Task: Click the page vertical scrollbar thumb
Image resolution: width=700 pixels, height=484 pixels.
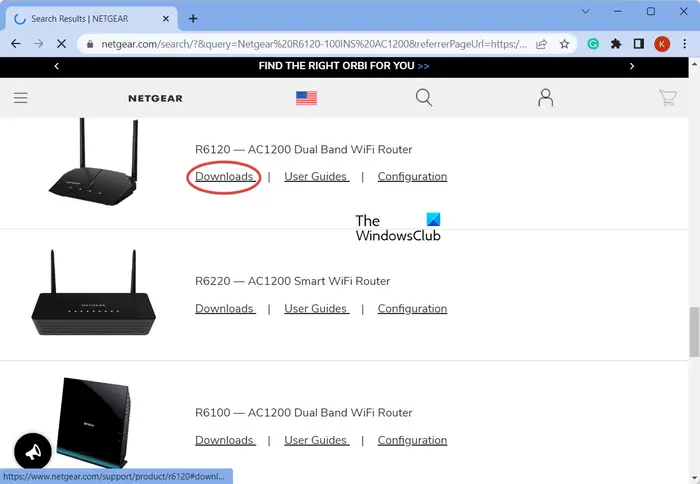Action: coord(694,332)
